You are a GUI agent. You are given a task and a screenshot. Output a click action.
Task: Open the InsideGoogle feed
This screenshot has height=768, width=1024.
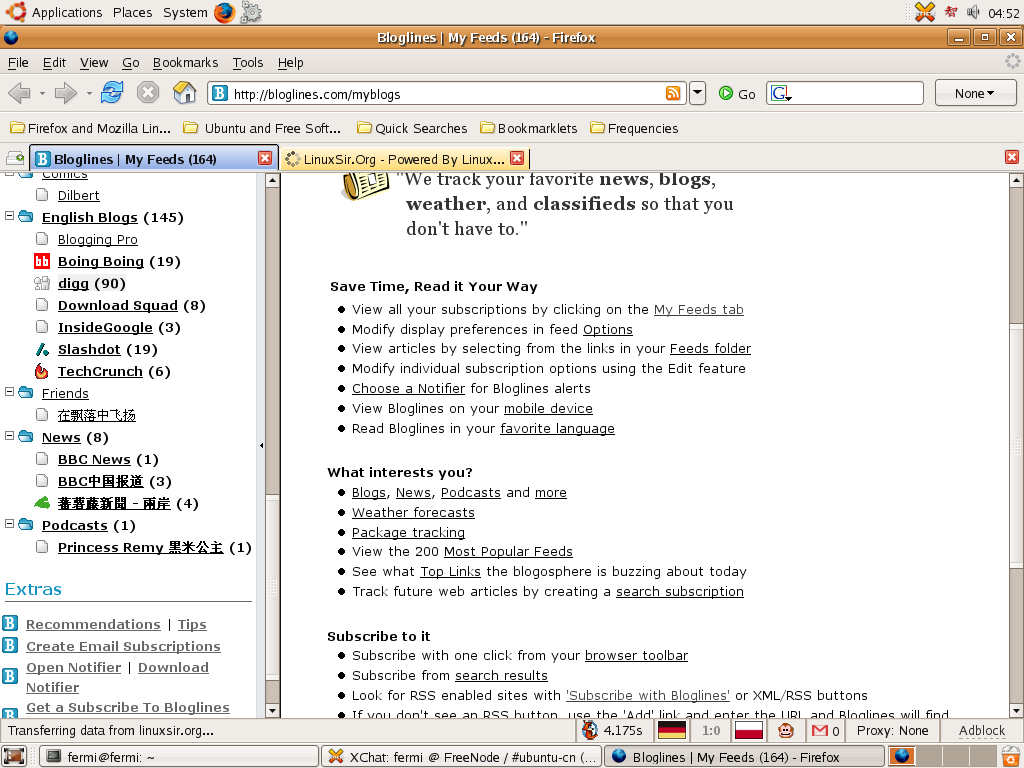tap(105, 327)
